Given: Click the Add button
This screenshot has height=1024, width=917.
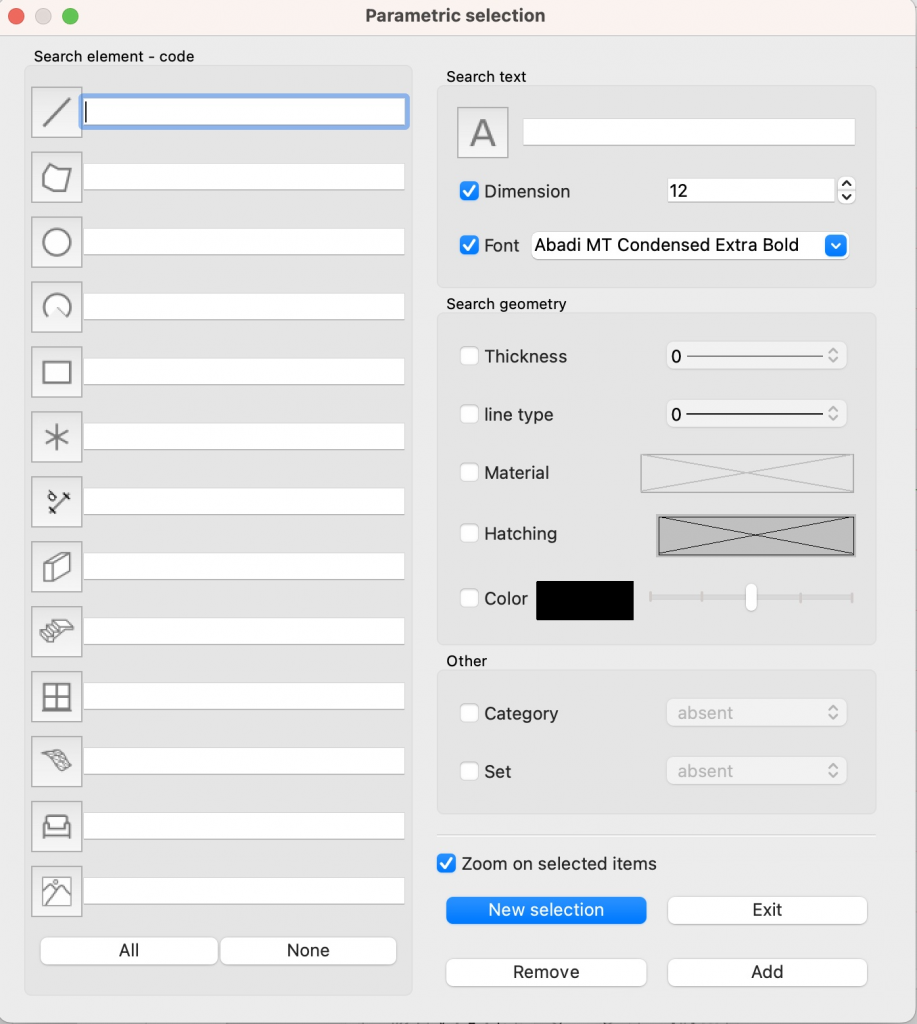Looking at the screenshot, I should 767,972.
